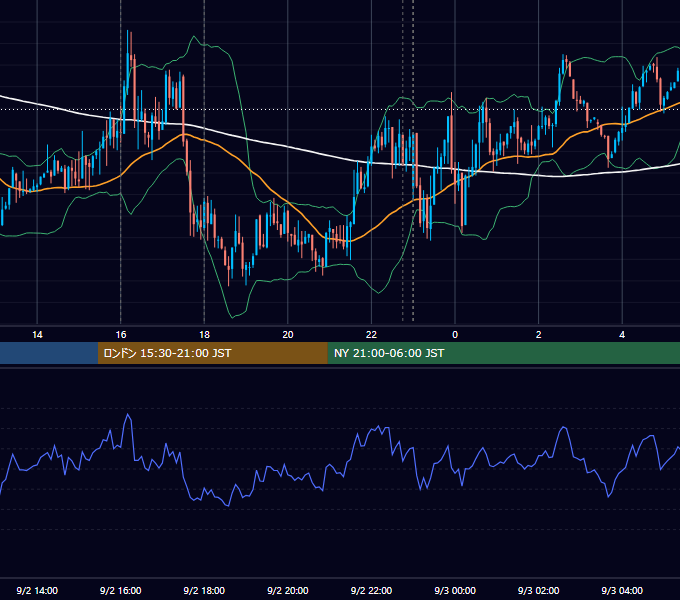680x600 pixels.
Task: Click the 9/2 22:00 oscillator time label
Action: pyautogui.click(x=372, y=591)
